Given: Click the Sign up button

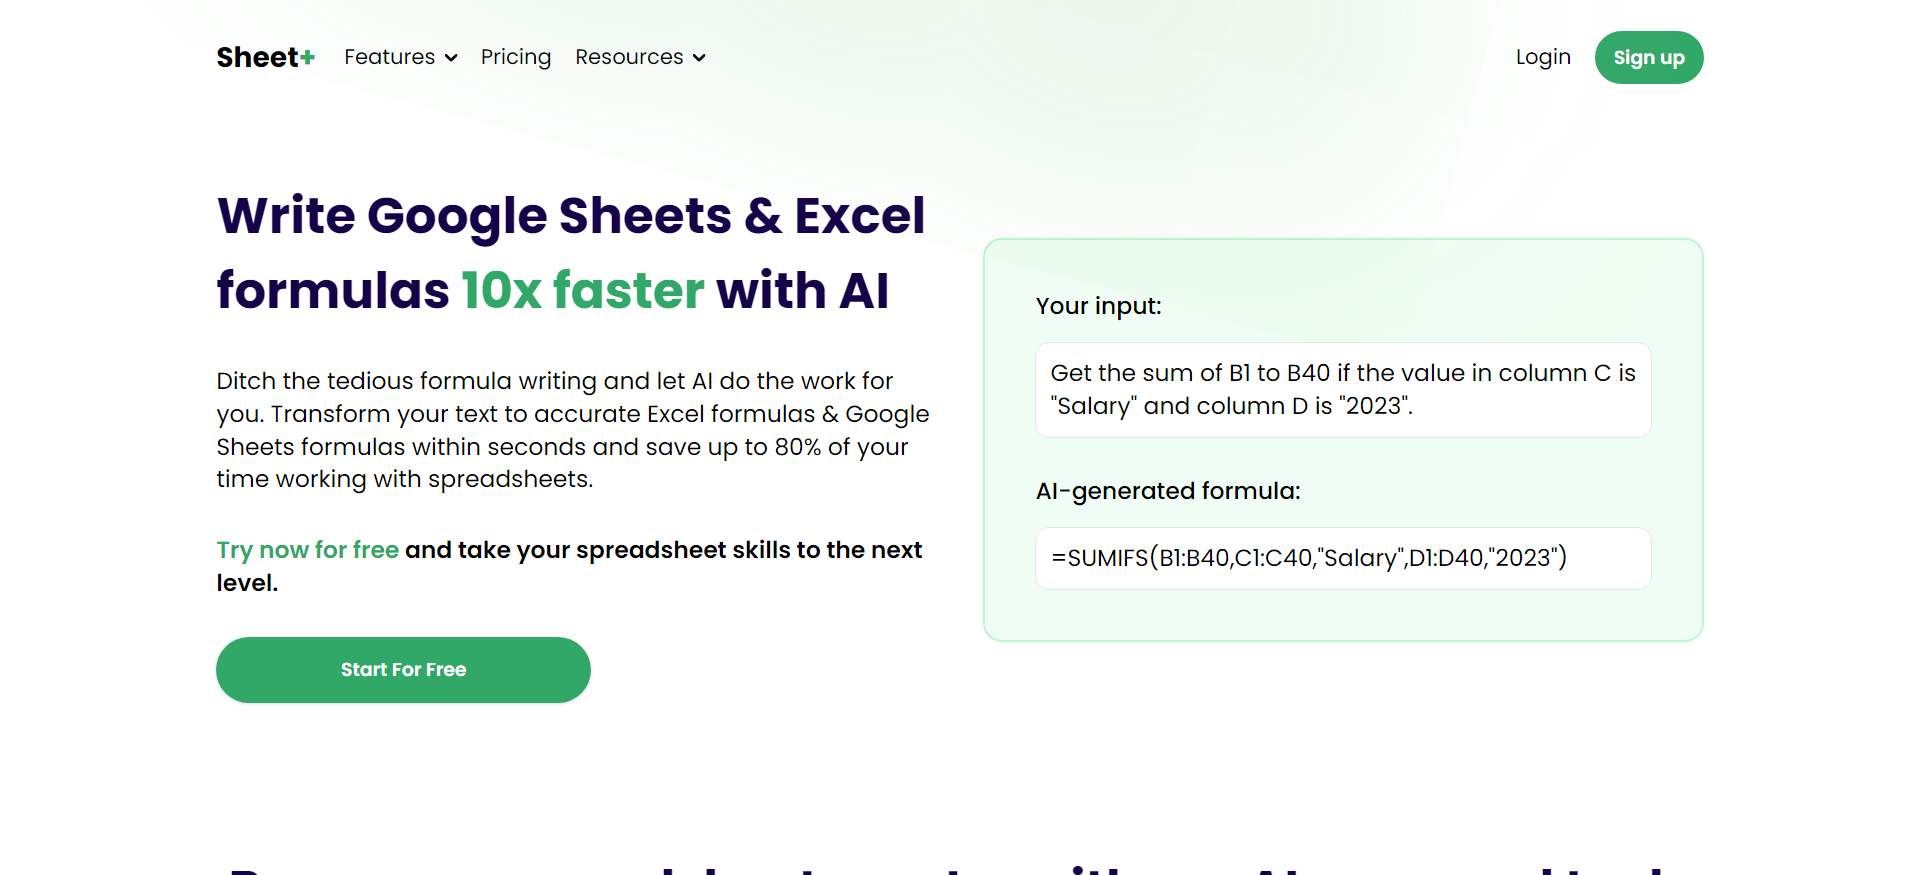Looking at the screenshot, I should [1648, 57].
